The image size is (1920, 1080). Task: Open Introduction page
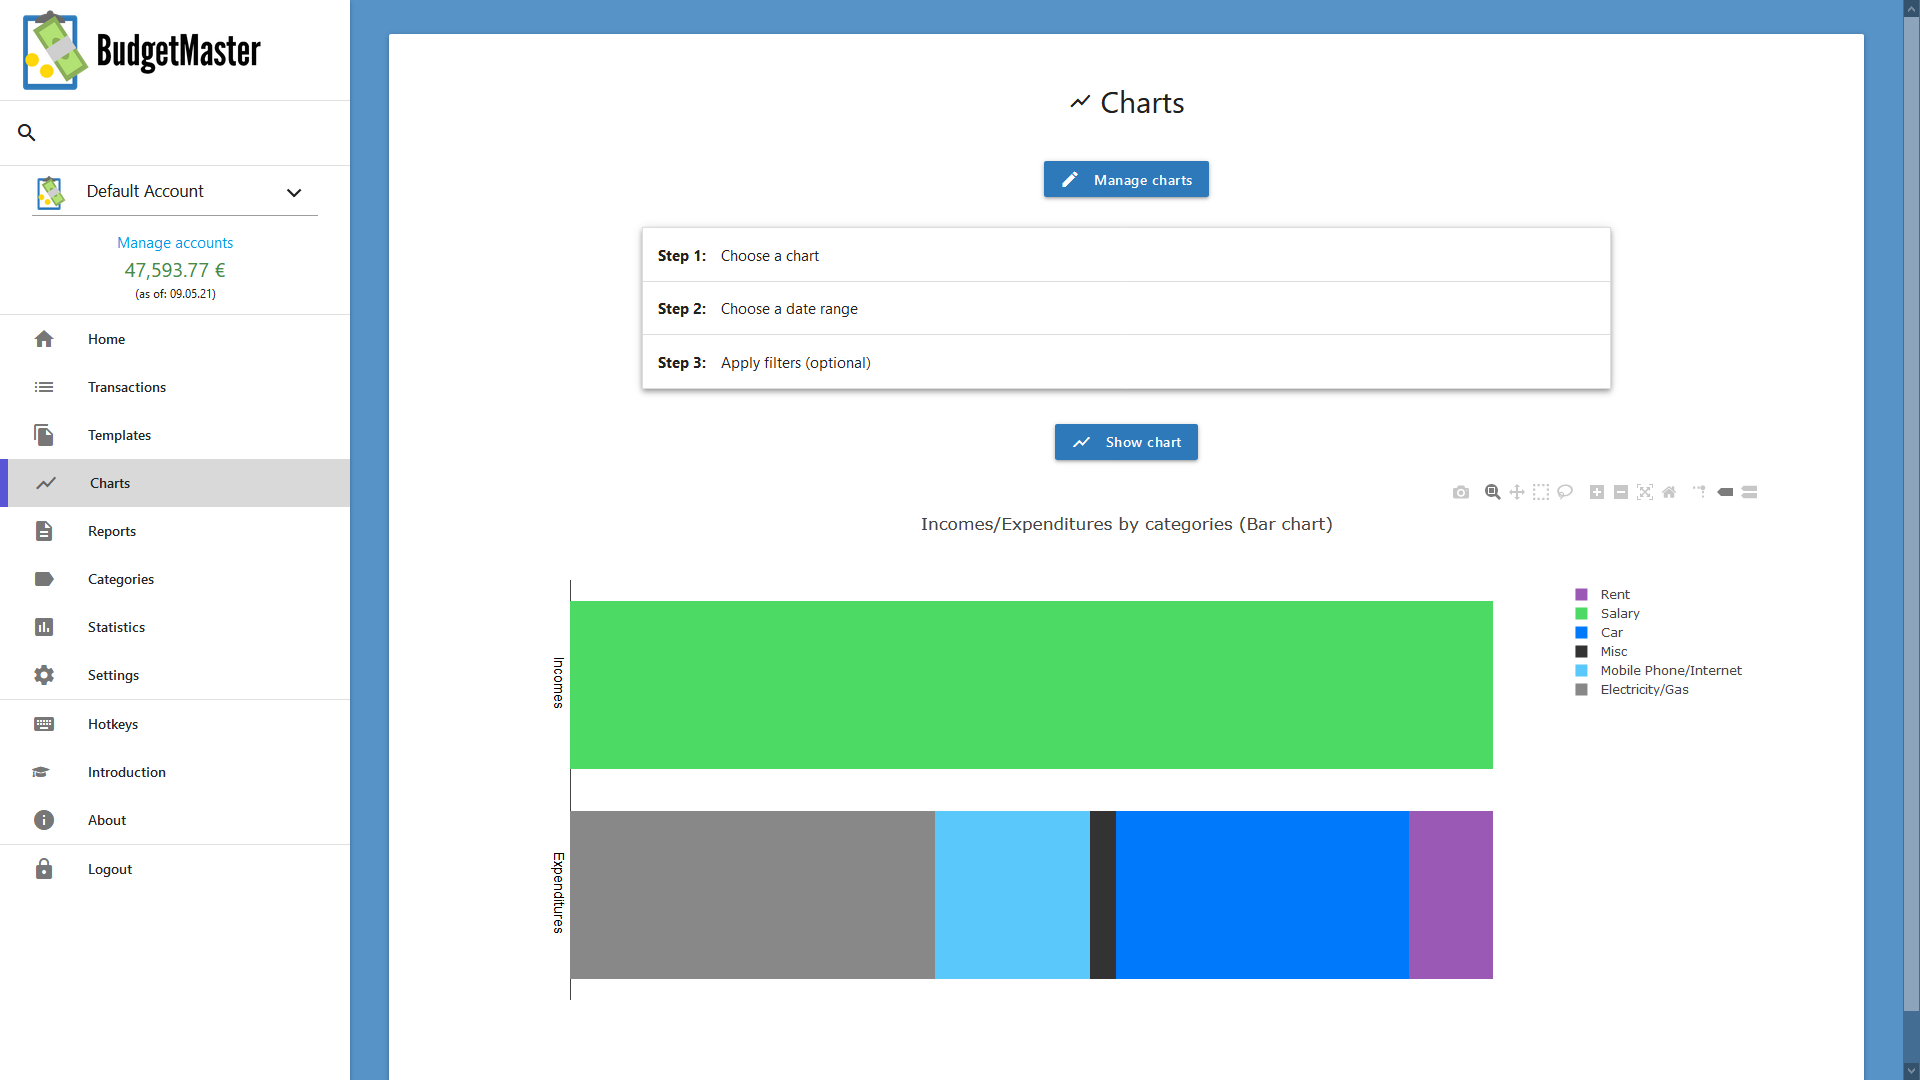click(175, 772)
